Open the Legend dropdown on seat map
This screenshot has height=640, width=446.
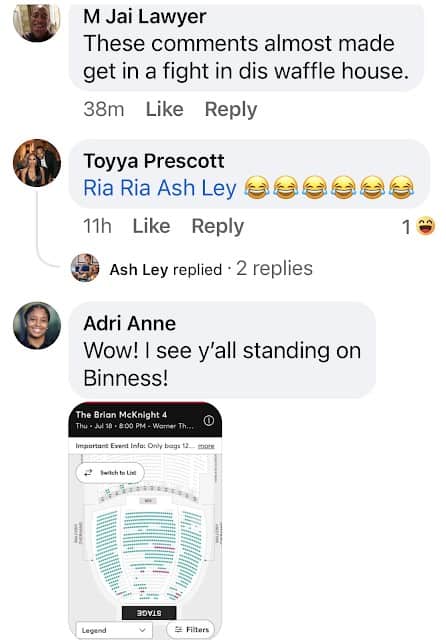pos(114,630)
